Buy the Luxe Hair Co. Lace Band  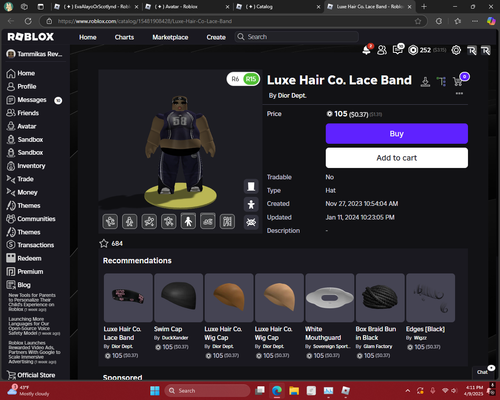(x=397, y=134)
